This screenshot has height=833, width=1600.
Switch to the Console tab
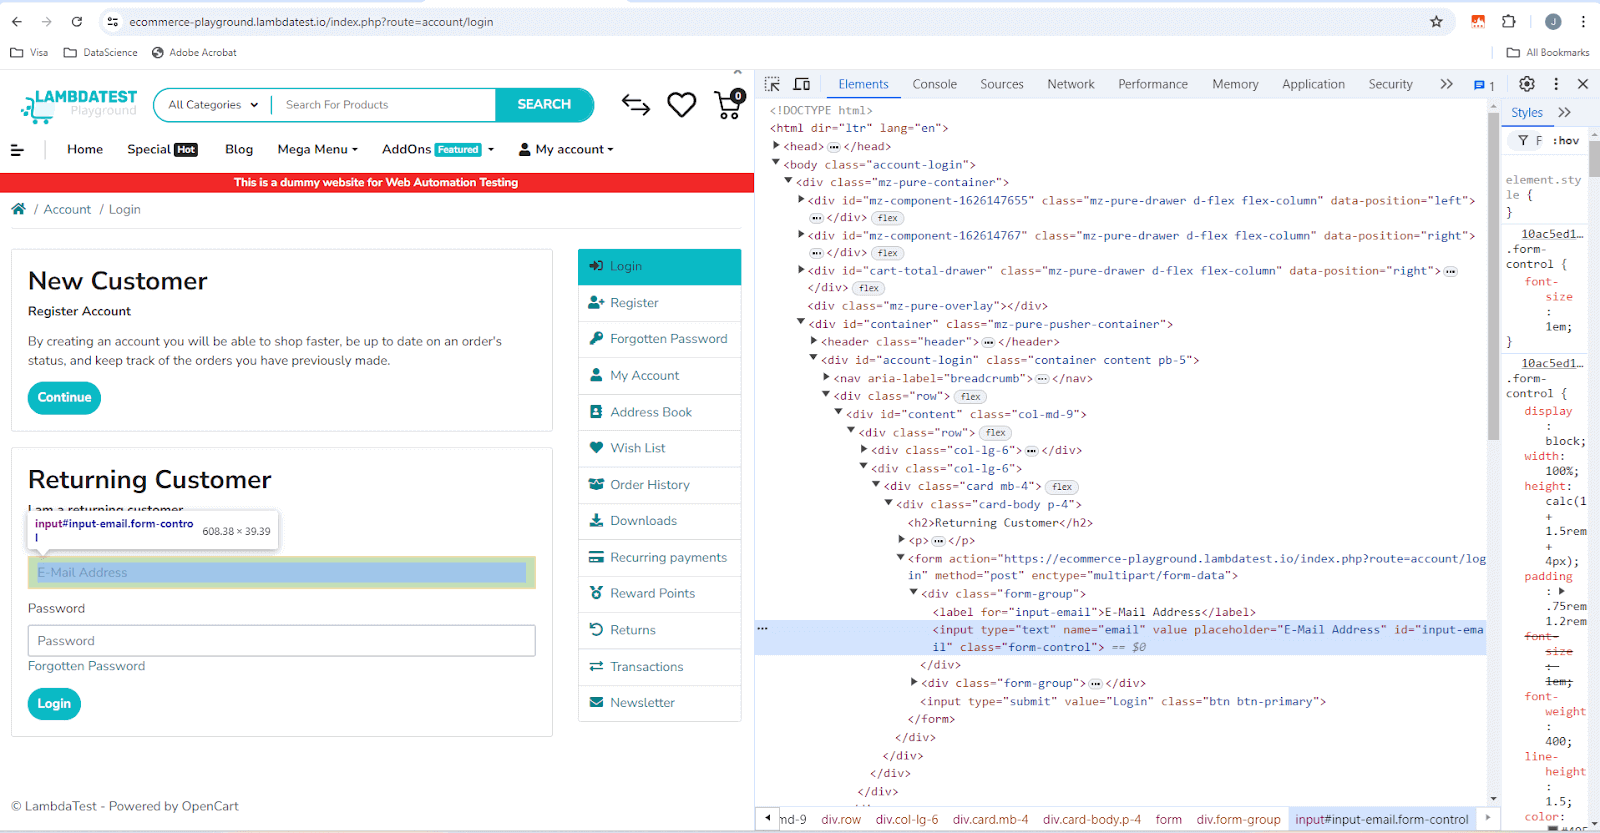(x=934, y=84)
